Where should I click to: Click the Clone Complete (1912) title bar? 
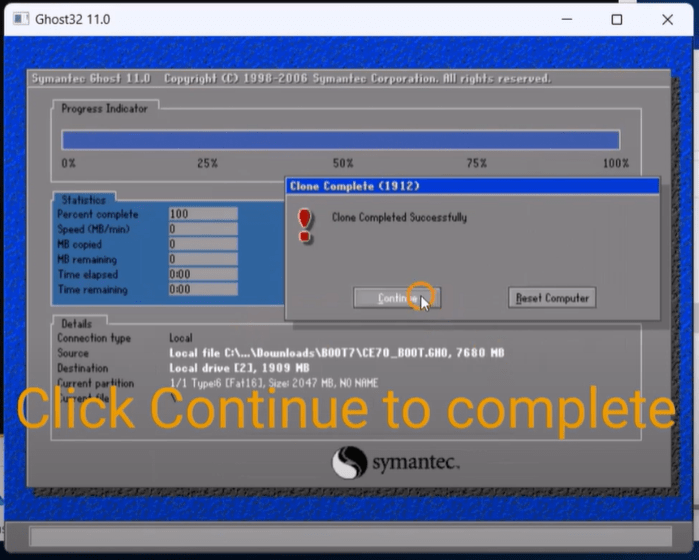tap(472, 186)
